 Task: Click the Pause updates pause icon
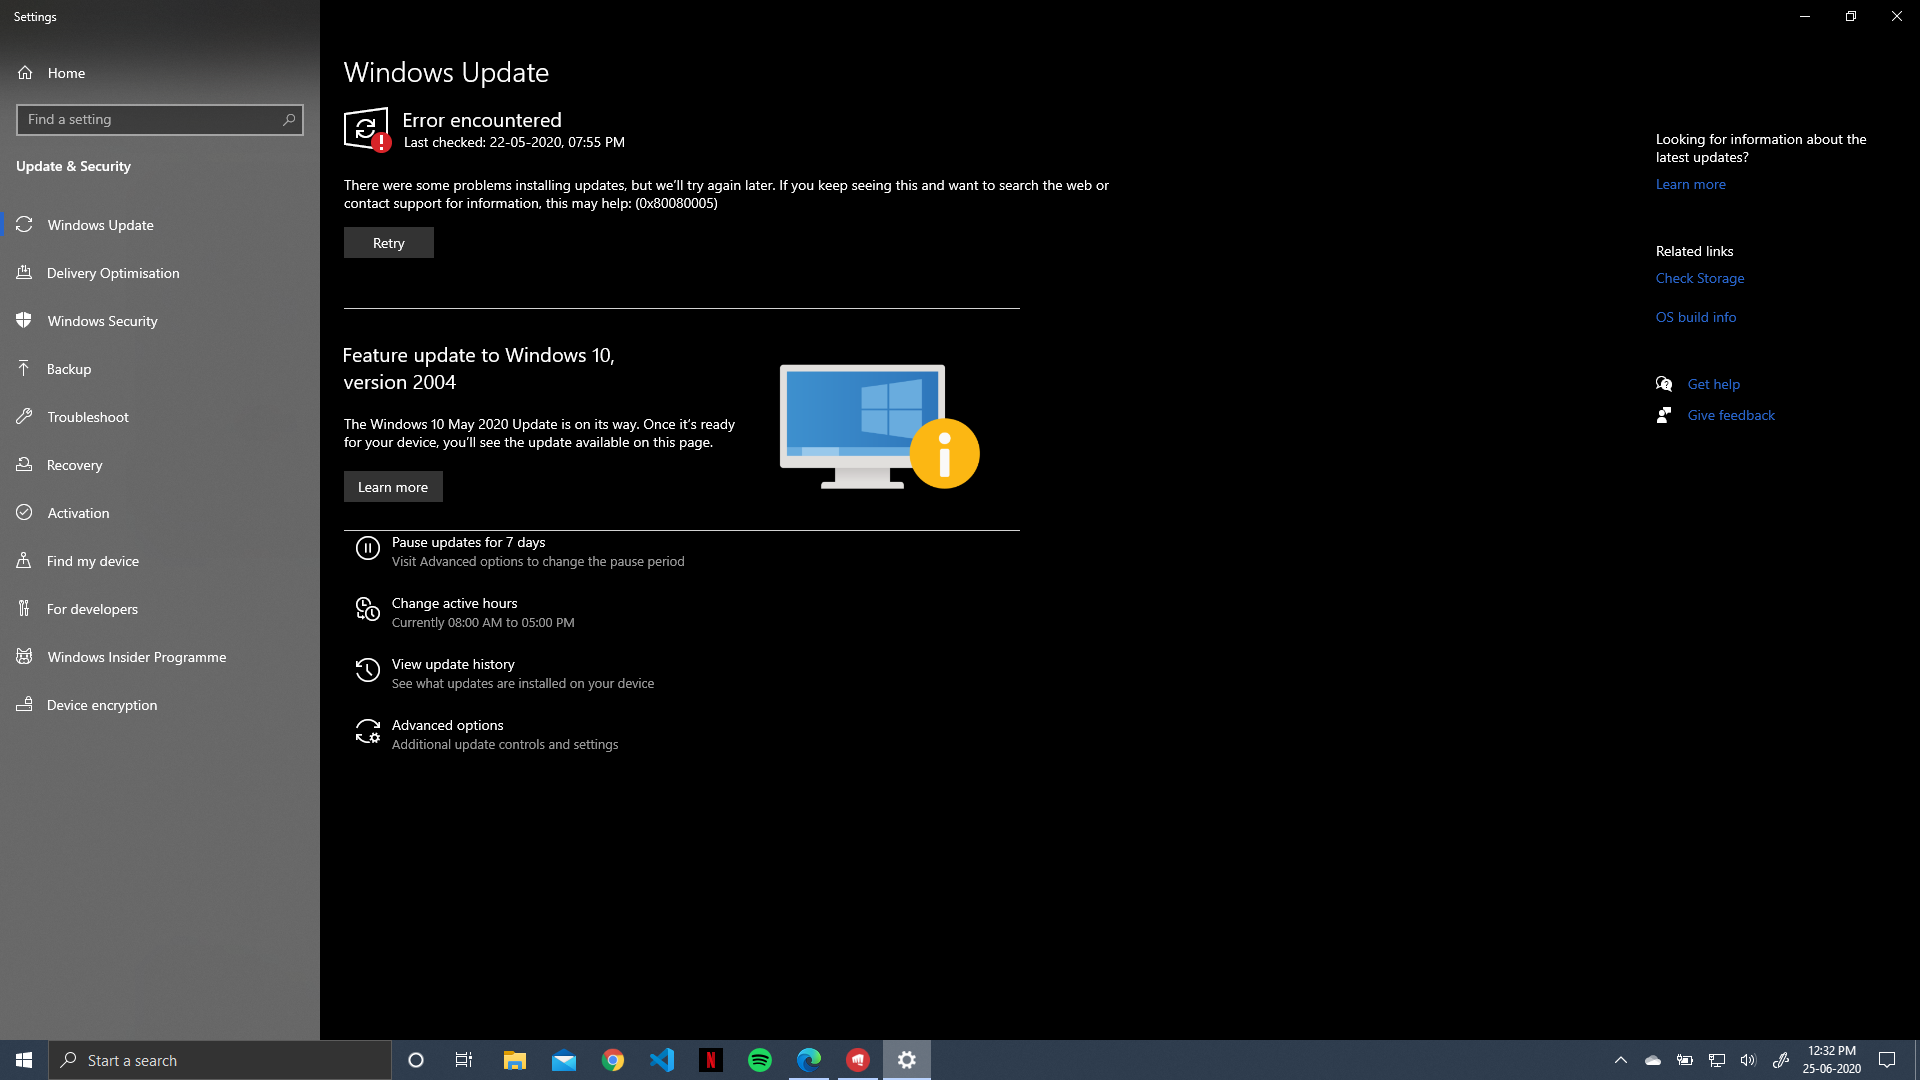(368, 548)
